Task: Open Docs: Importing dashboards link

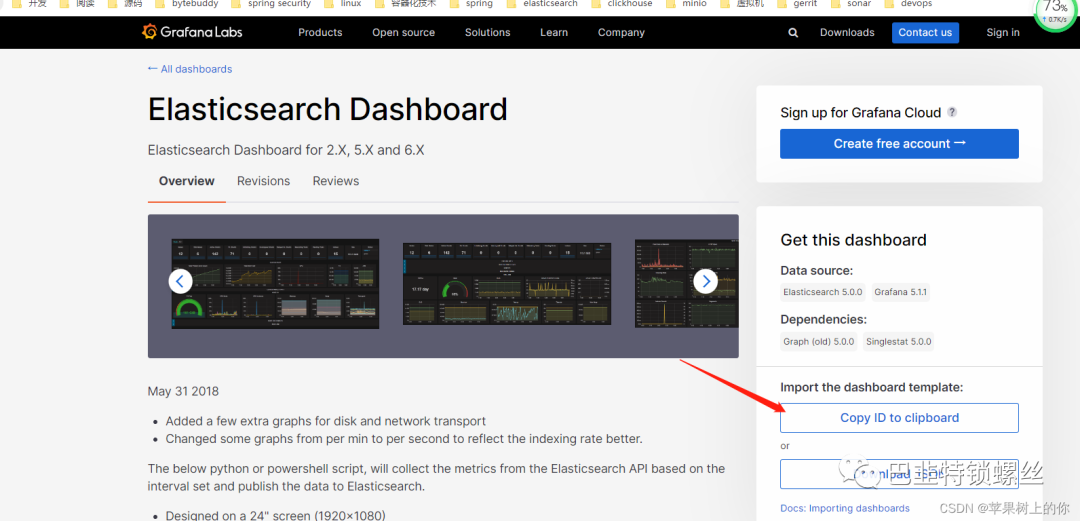Action: pyautogui.click(x=845, y=509)
